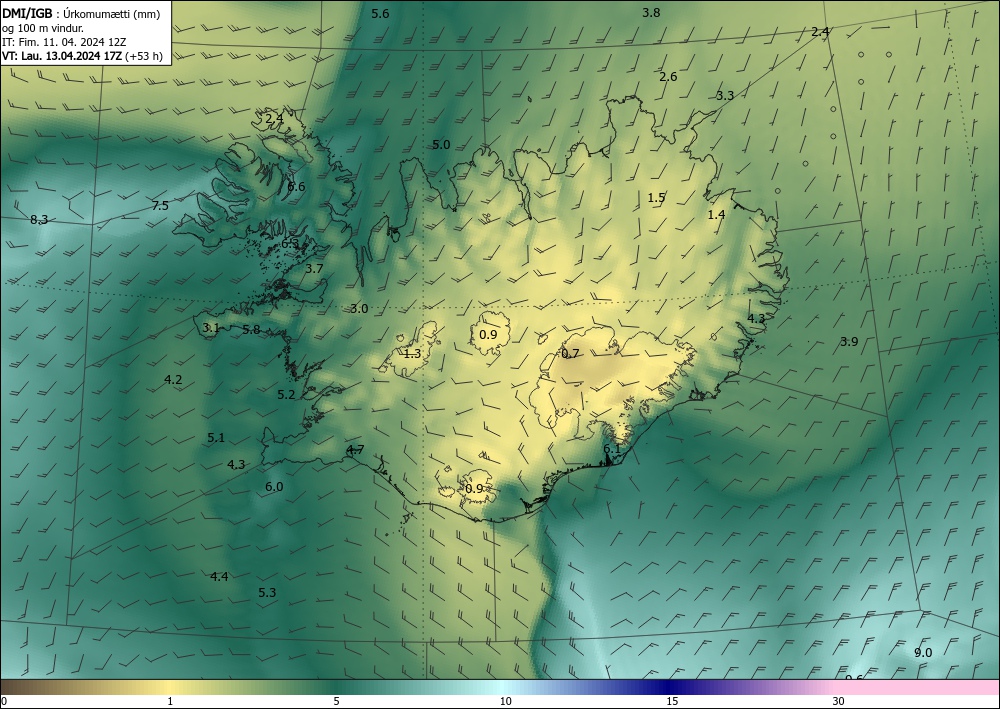Viewport: 1000px width, 709px height.
Task: Select the 5.3 value on the map
Action: click(267, 592)
